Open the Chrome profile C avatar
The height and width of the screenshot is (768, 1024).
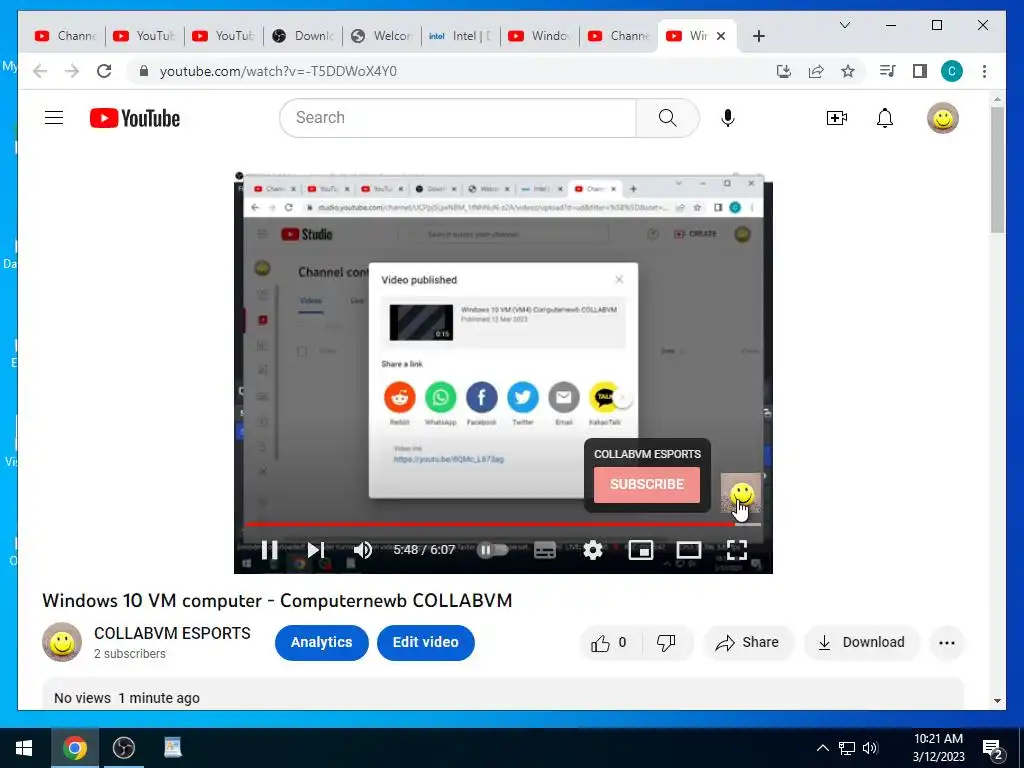[952, 71]
